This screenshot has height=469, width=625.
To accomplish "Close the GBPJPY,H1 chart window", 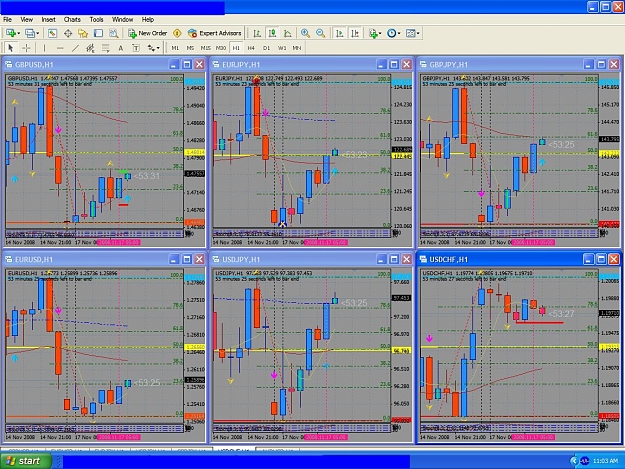I will tap(614, 65).
